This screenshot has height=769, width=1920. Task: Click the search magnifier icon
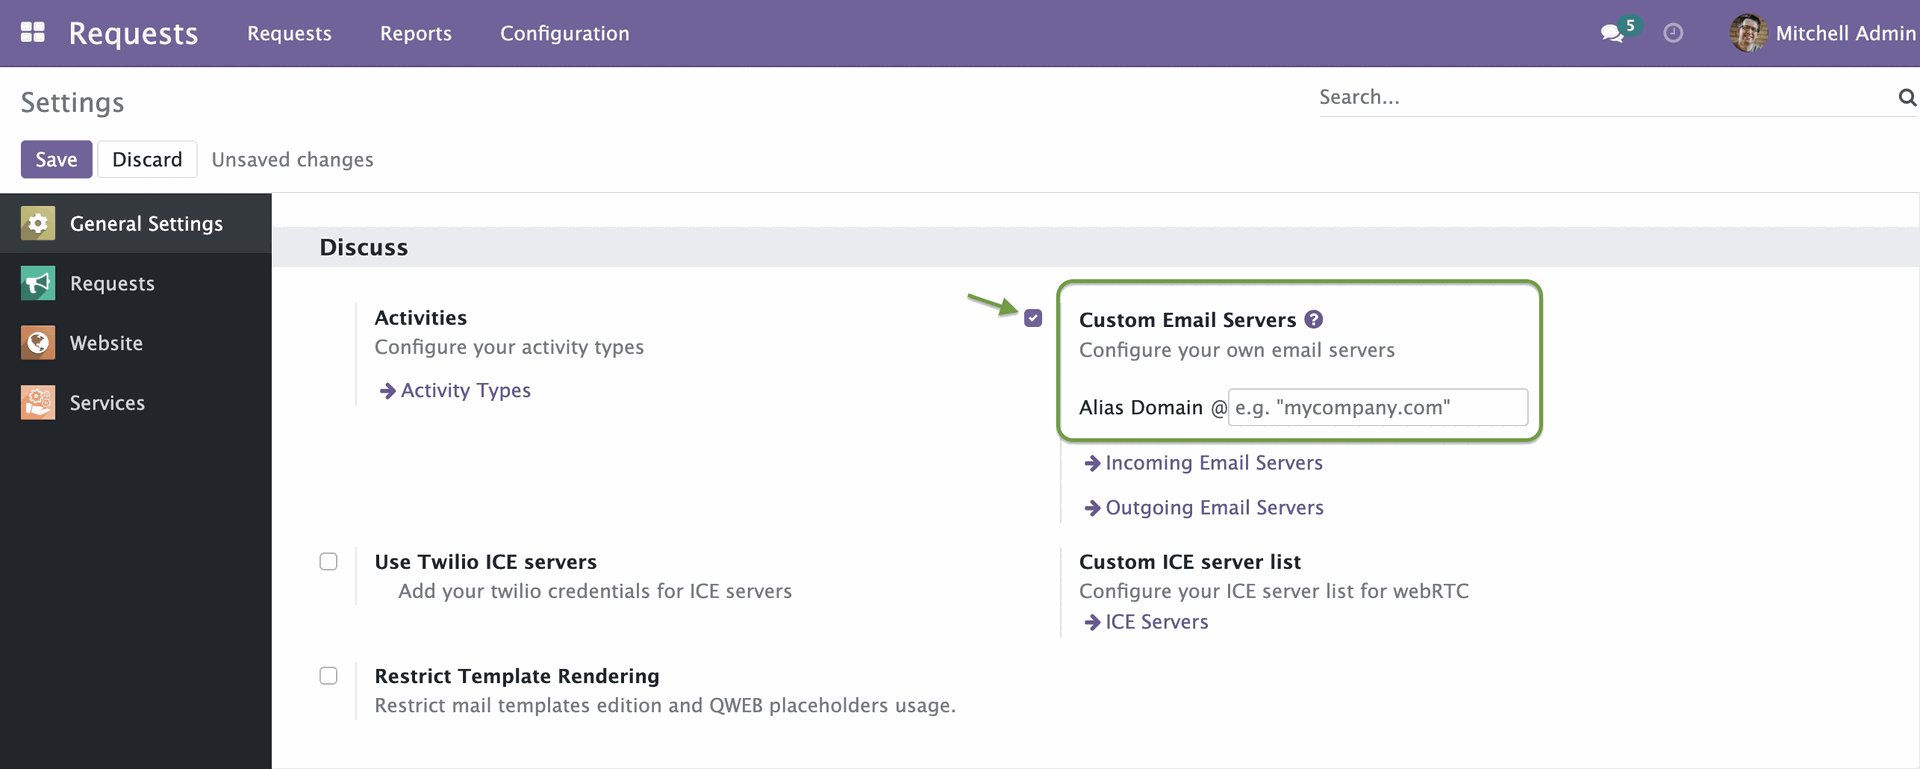pyautogui.click(x=1907, y=97)
